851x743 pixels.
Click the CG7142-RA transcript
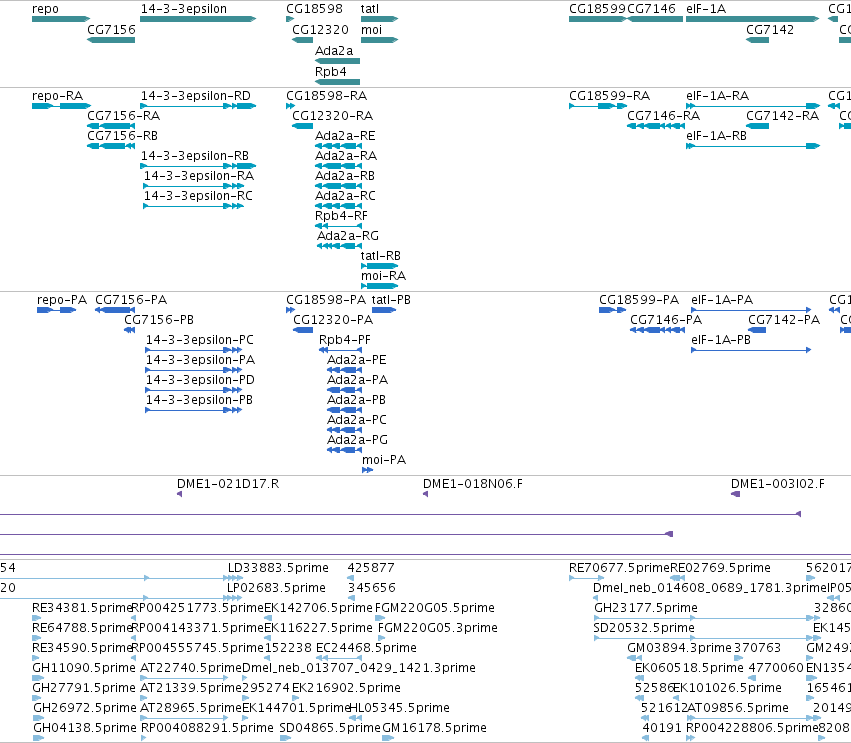758,126
